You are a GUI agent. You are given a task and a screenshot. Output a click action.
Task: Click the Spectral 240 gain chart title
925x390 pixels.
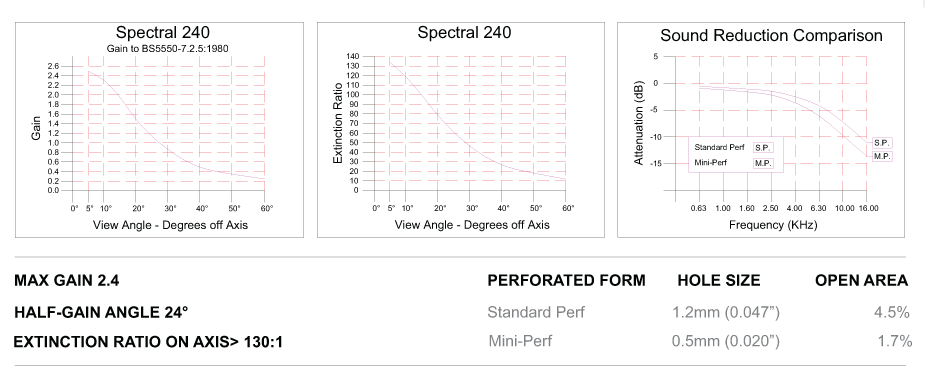point(162,32)
